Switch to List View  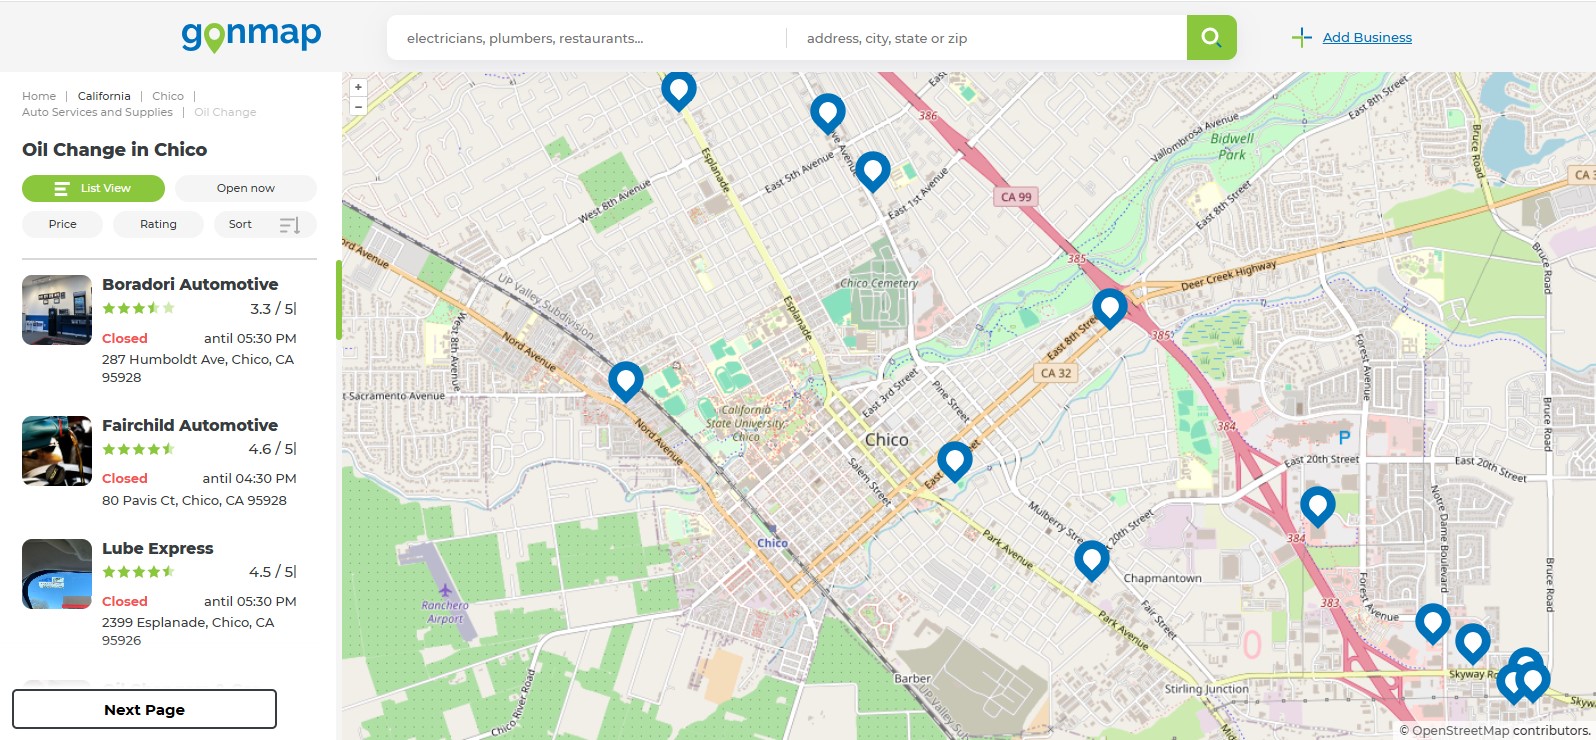pos(93,188)
